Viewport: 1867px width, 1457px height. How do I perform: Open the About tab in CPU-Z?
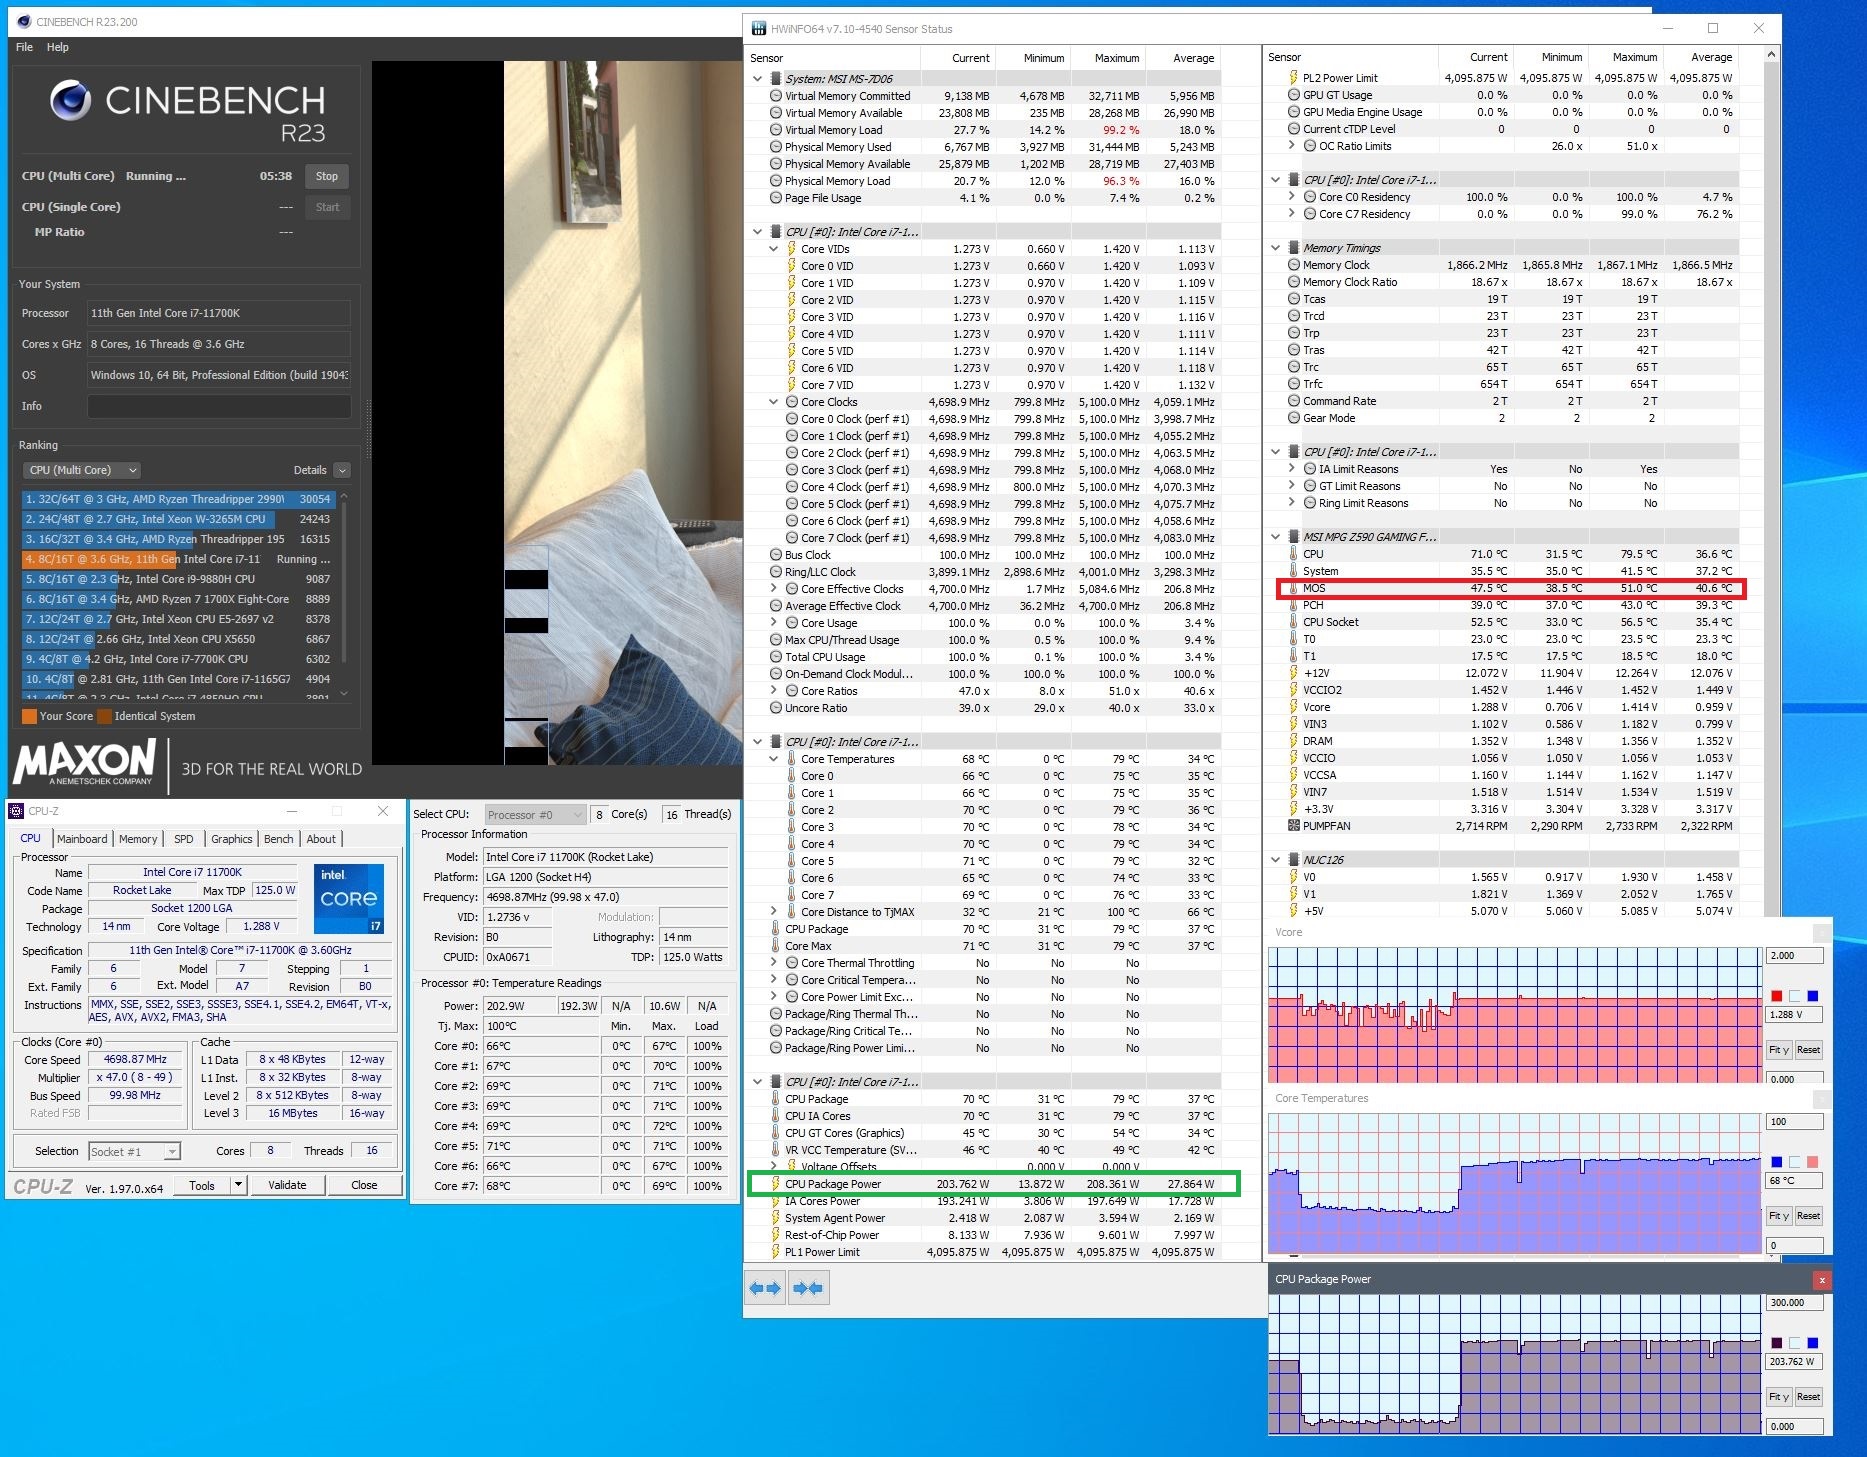pyautogui.click(x=321, y=839)
